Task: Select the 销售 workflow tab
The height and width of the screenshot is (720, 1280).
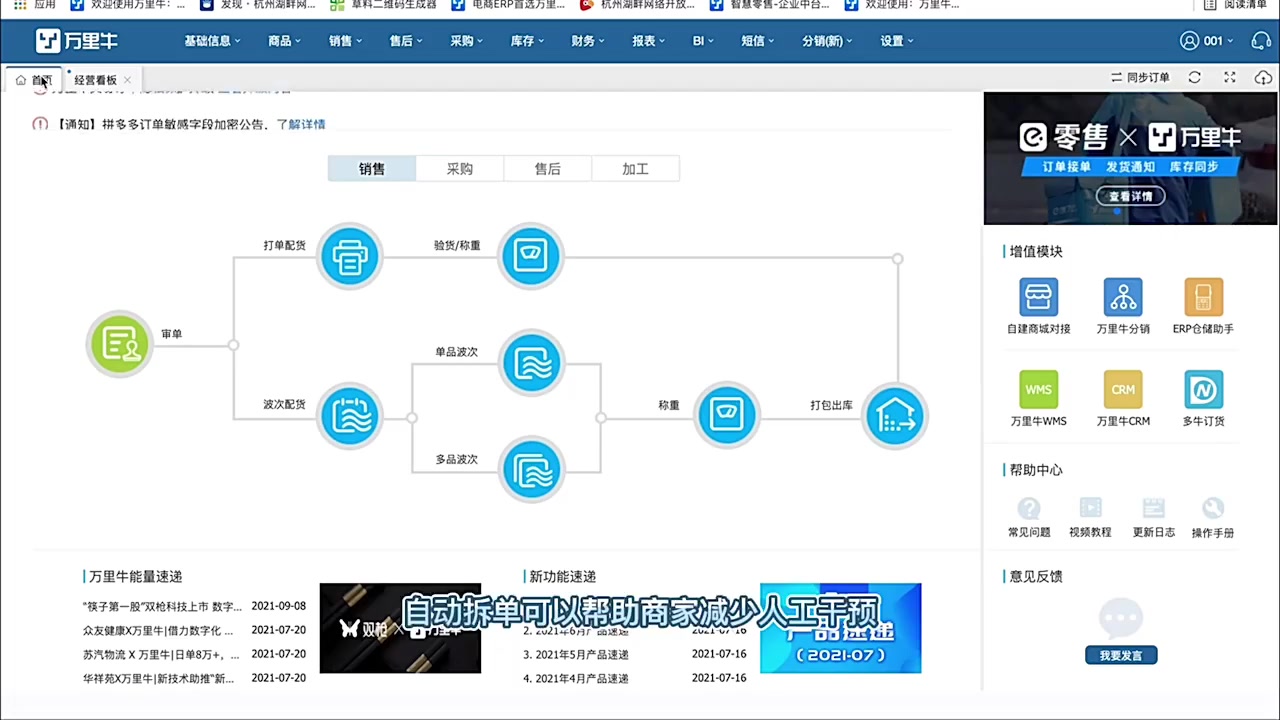Action: coord(372,169)
